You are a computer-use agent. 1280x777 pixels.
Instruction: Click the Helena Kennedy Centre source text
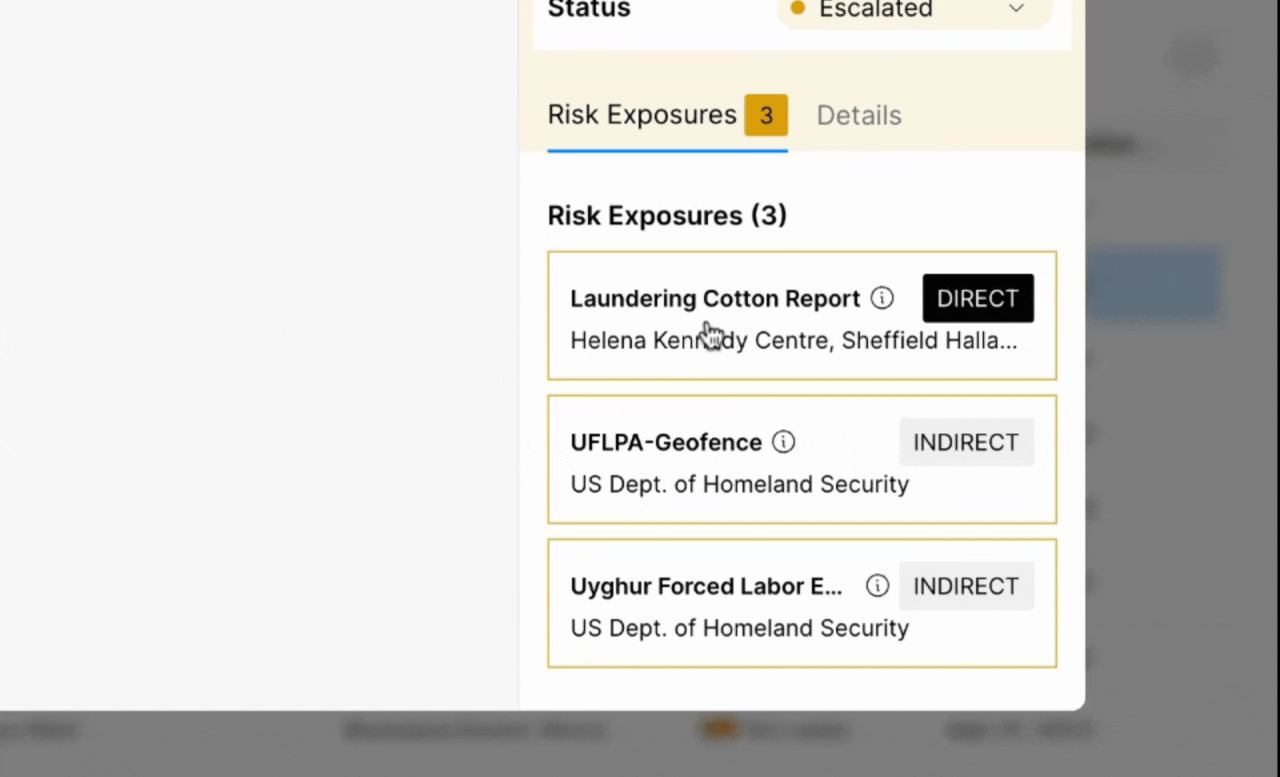click(x=793, y=341)
